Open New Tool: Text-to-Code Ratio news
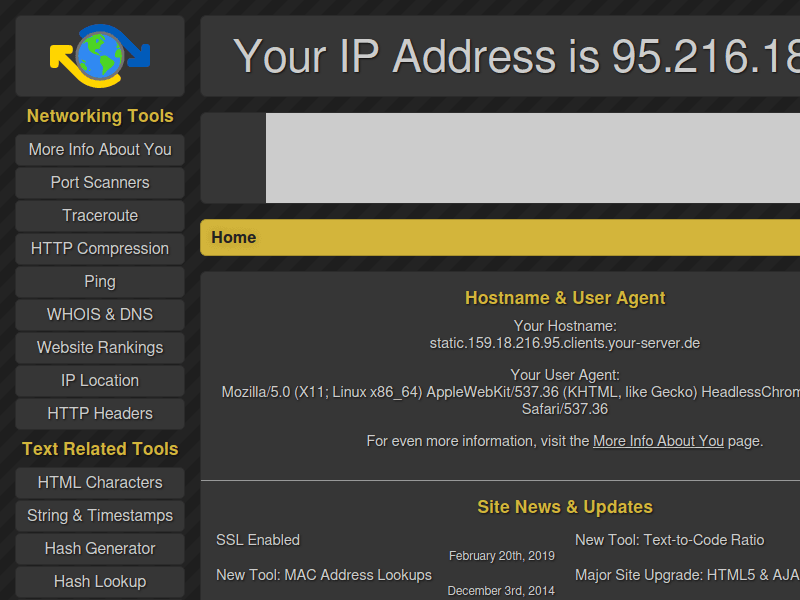 click(x=669, y=540)
